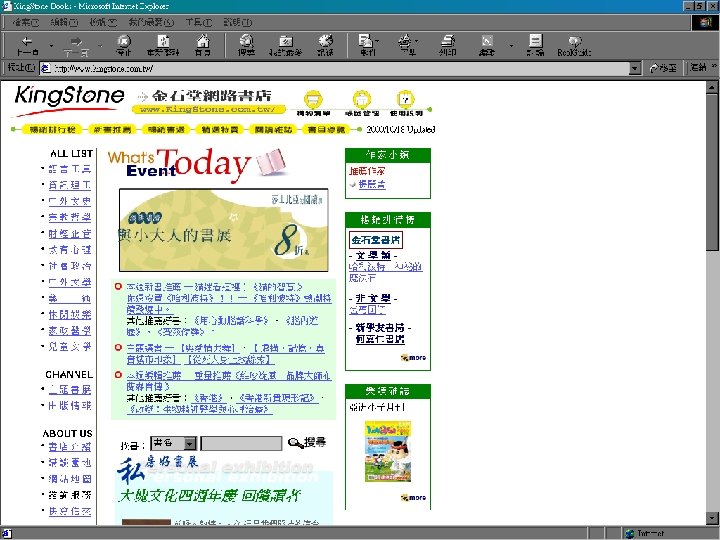Click the Edit page toolbar icon
The height and width of the screenshot is (540, 720).
coord(487,45)
